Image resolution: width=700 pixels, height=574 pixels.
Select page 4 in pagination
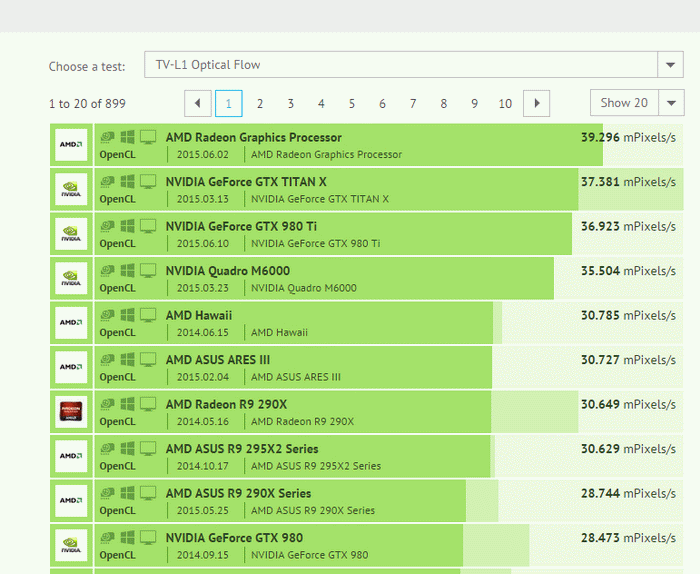(321, 104)
